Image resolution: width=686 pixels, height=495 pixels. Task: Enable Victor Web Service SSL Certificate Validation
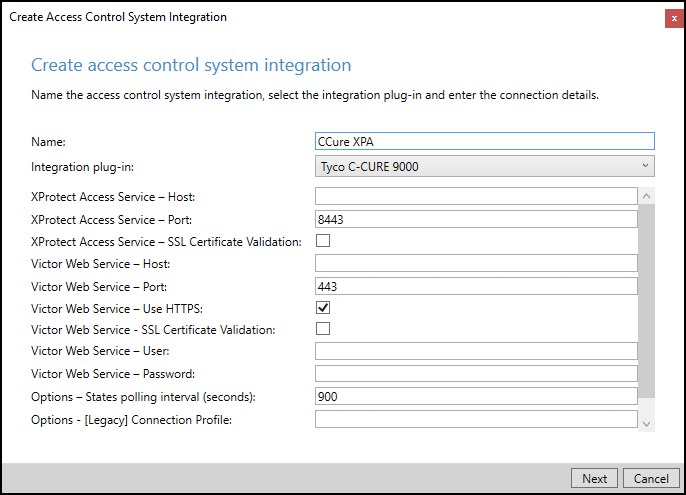323,329
